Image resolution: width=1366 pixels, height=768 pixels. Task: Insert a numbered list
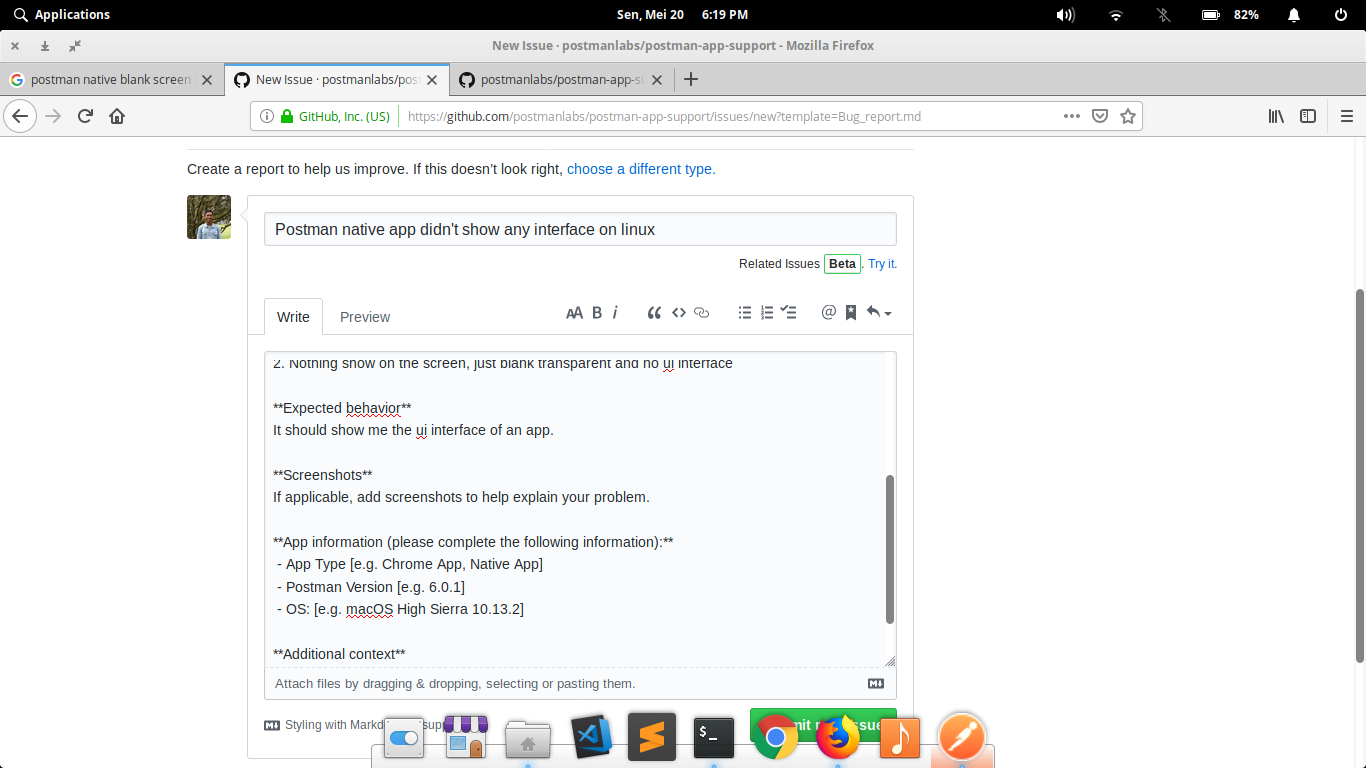766,312
